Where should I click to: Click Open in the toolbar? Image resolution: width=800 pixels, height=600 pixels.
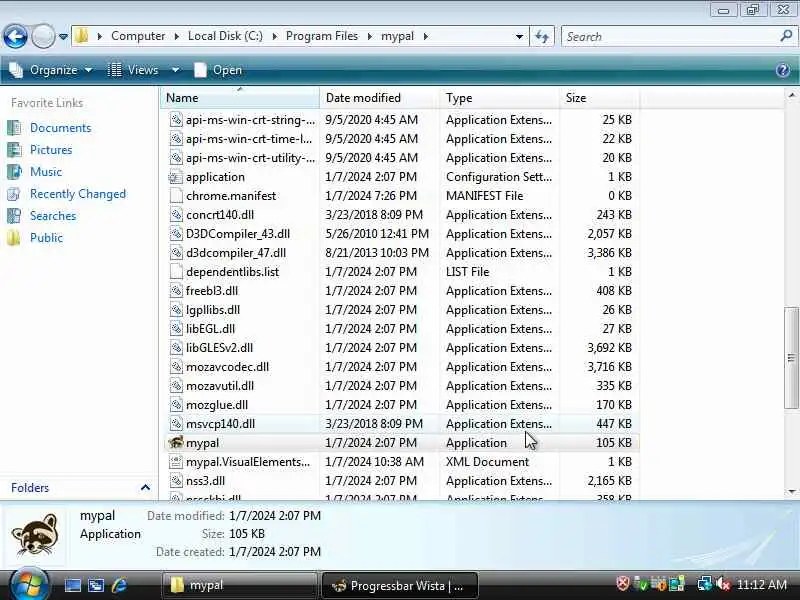tap(218, 70)
